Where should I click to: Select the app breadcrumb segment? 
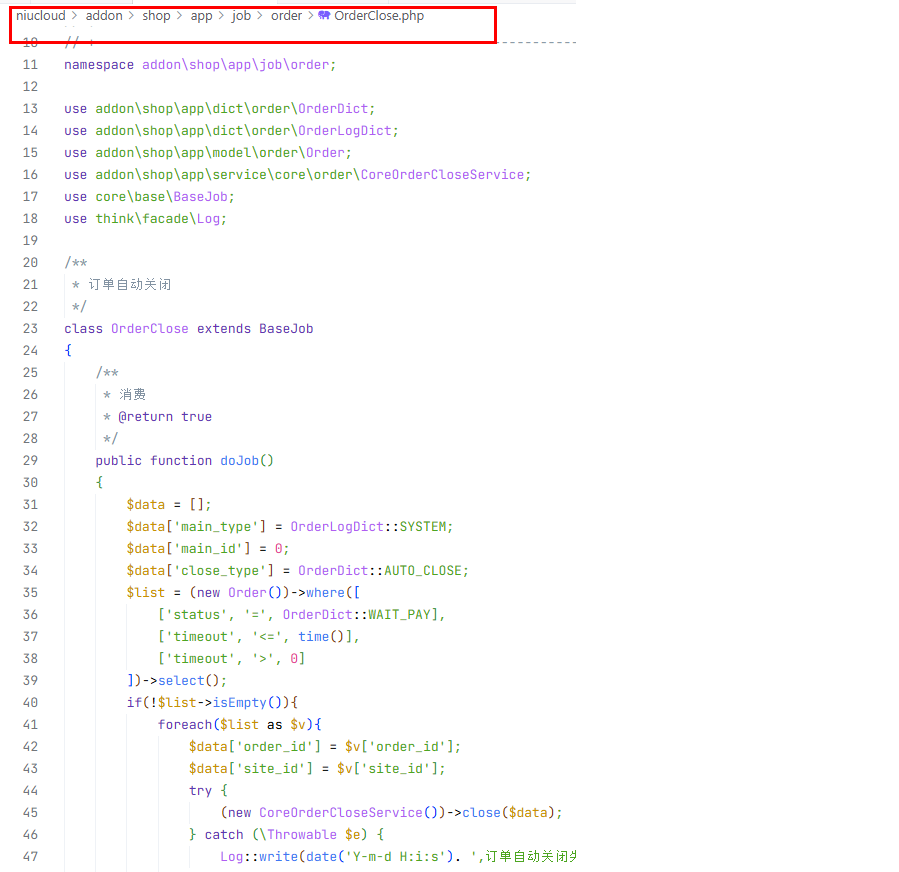click(x=201, y=16)
